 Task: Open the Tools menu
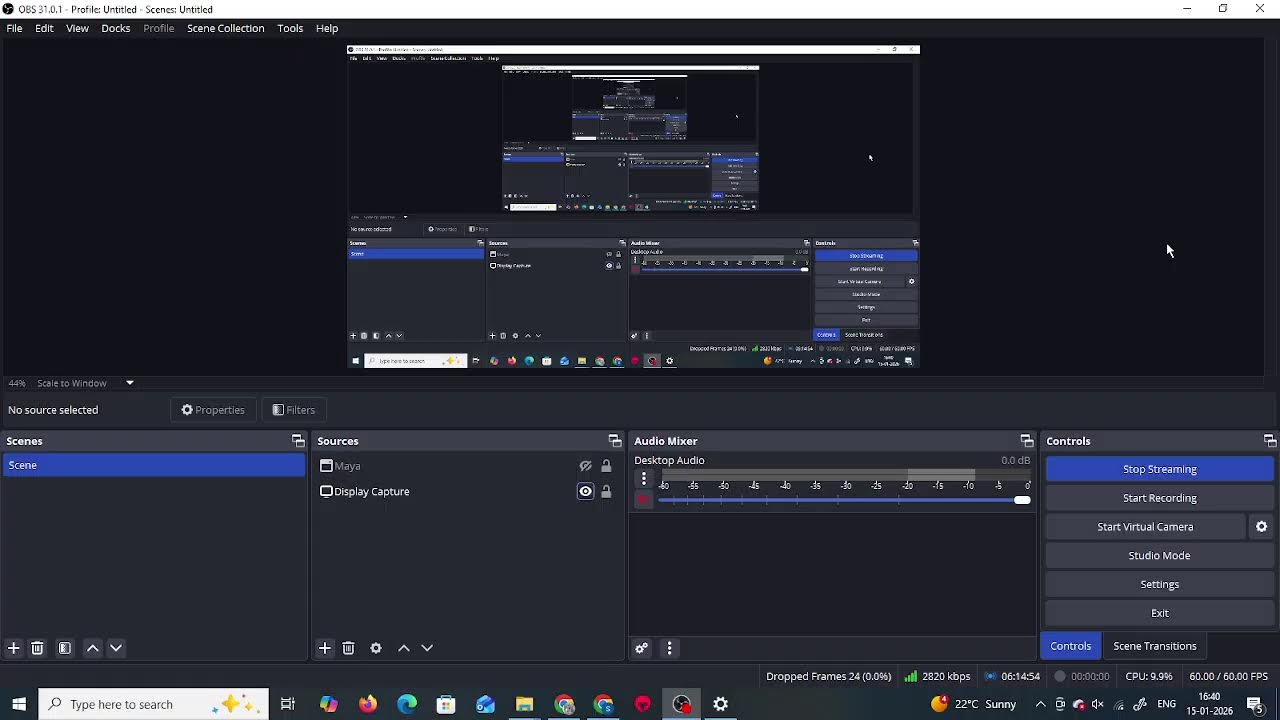point(290,28)
